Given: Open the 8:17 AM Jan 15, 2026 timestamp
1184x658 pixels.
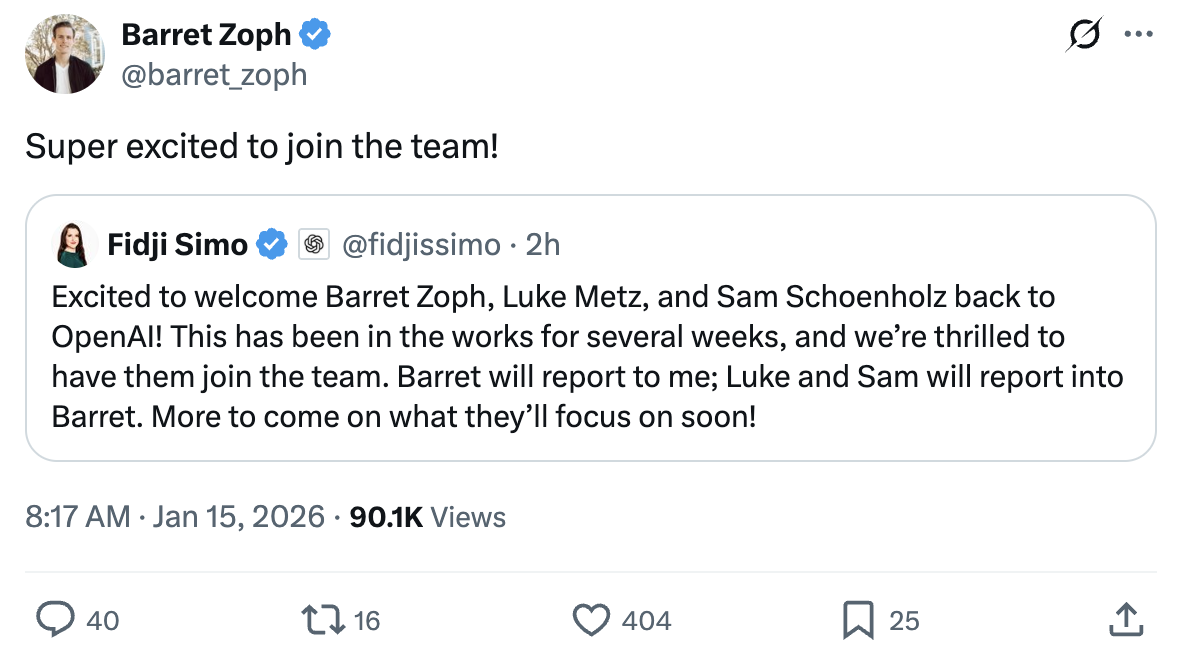Looking at the screenshot, I should click(175, 516).
